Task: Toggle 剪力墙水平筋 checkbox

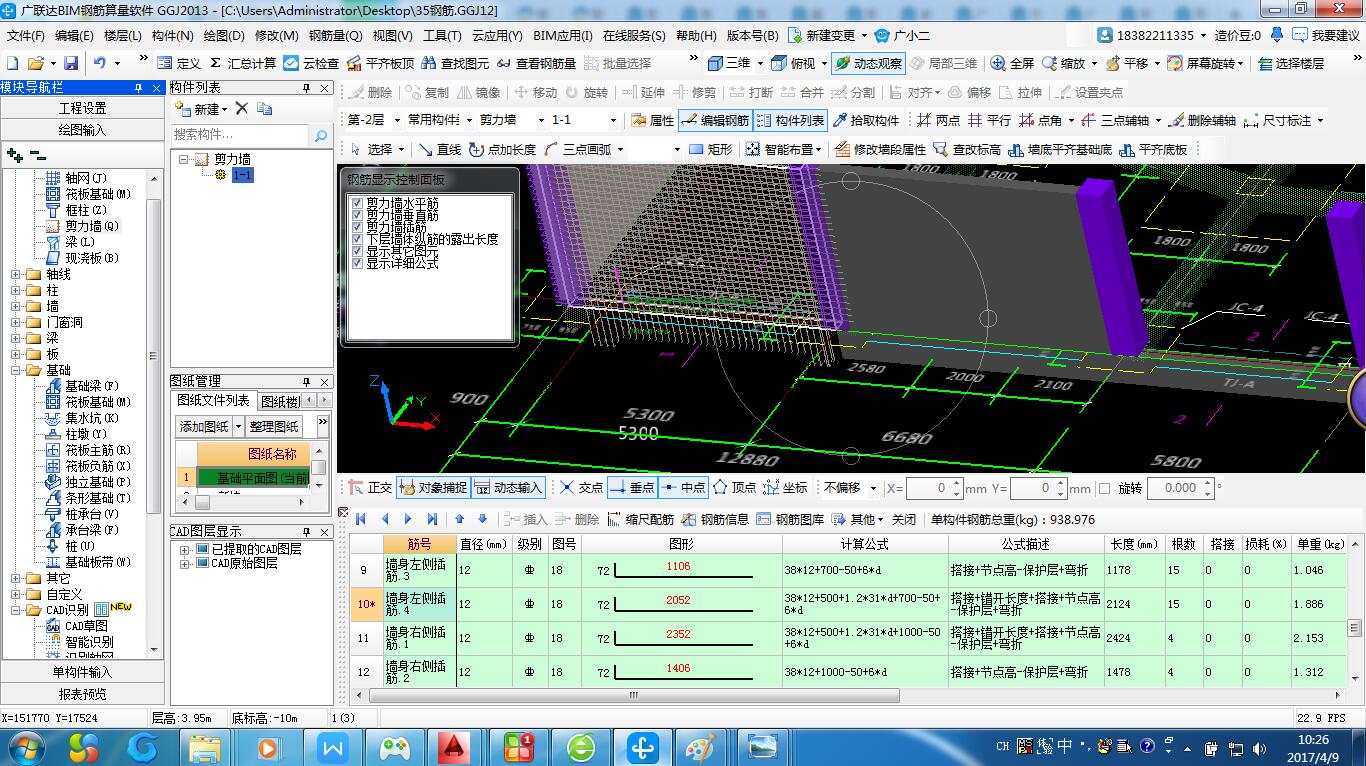Action: [357, 203]
